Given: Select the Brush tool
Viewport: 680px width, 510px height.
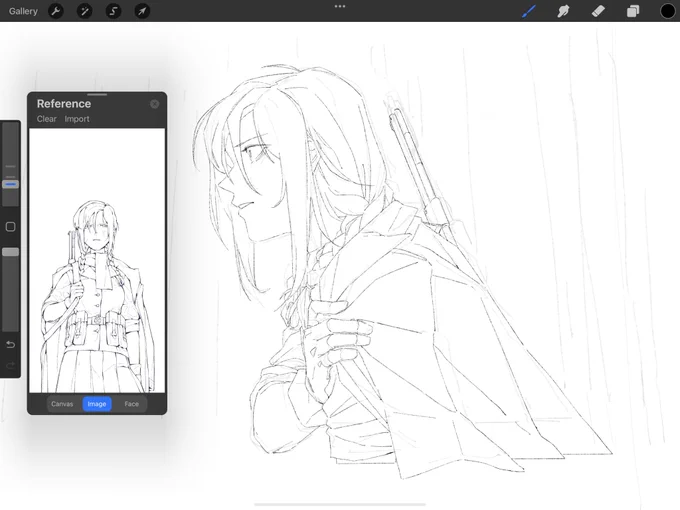Looking at the screenshot, I should tap(529, 11).
